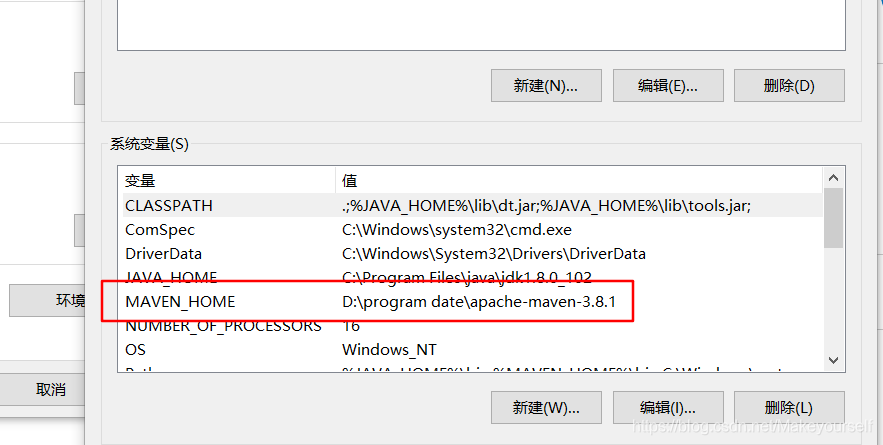The height and width of the screenshot is (445, 883).
Task: Click the 环境 button in the back window
Action: pos(47,300)
